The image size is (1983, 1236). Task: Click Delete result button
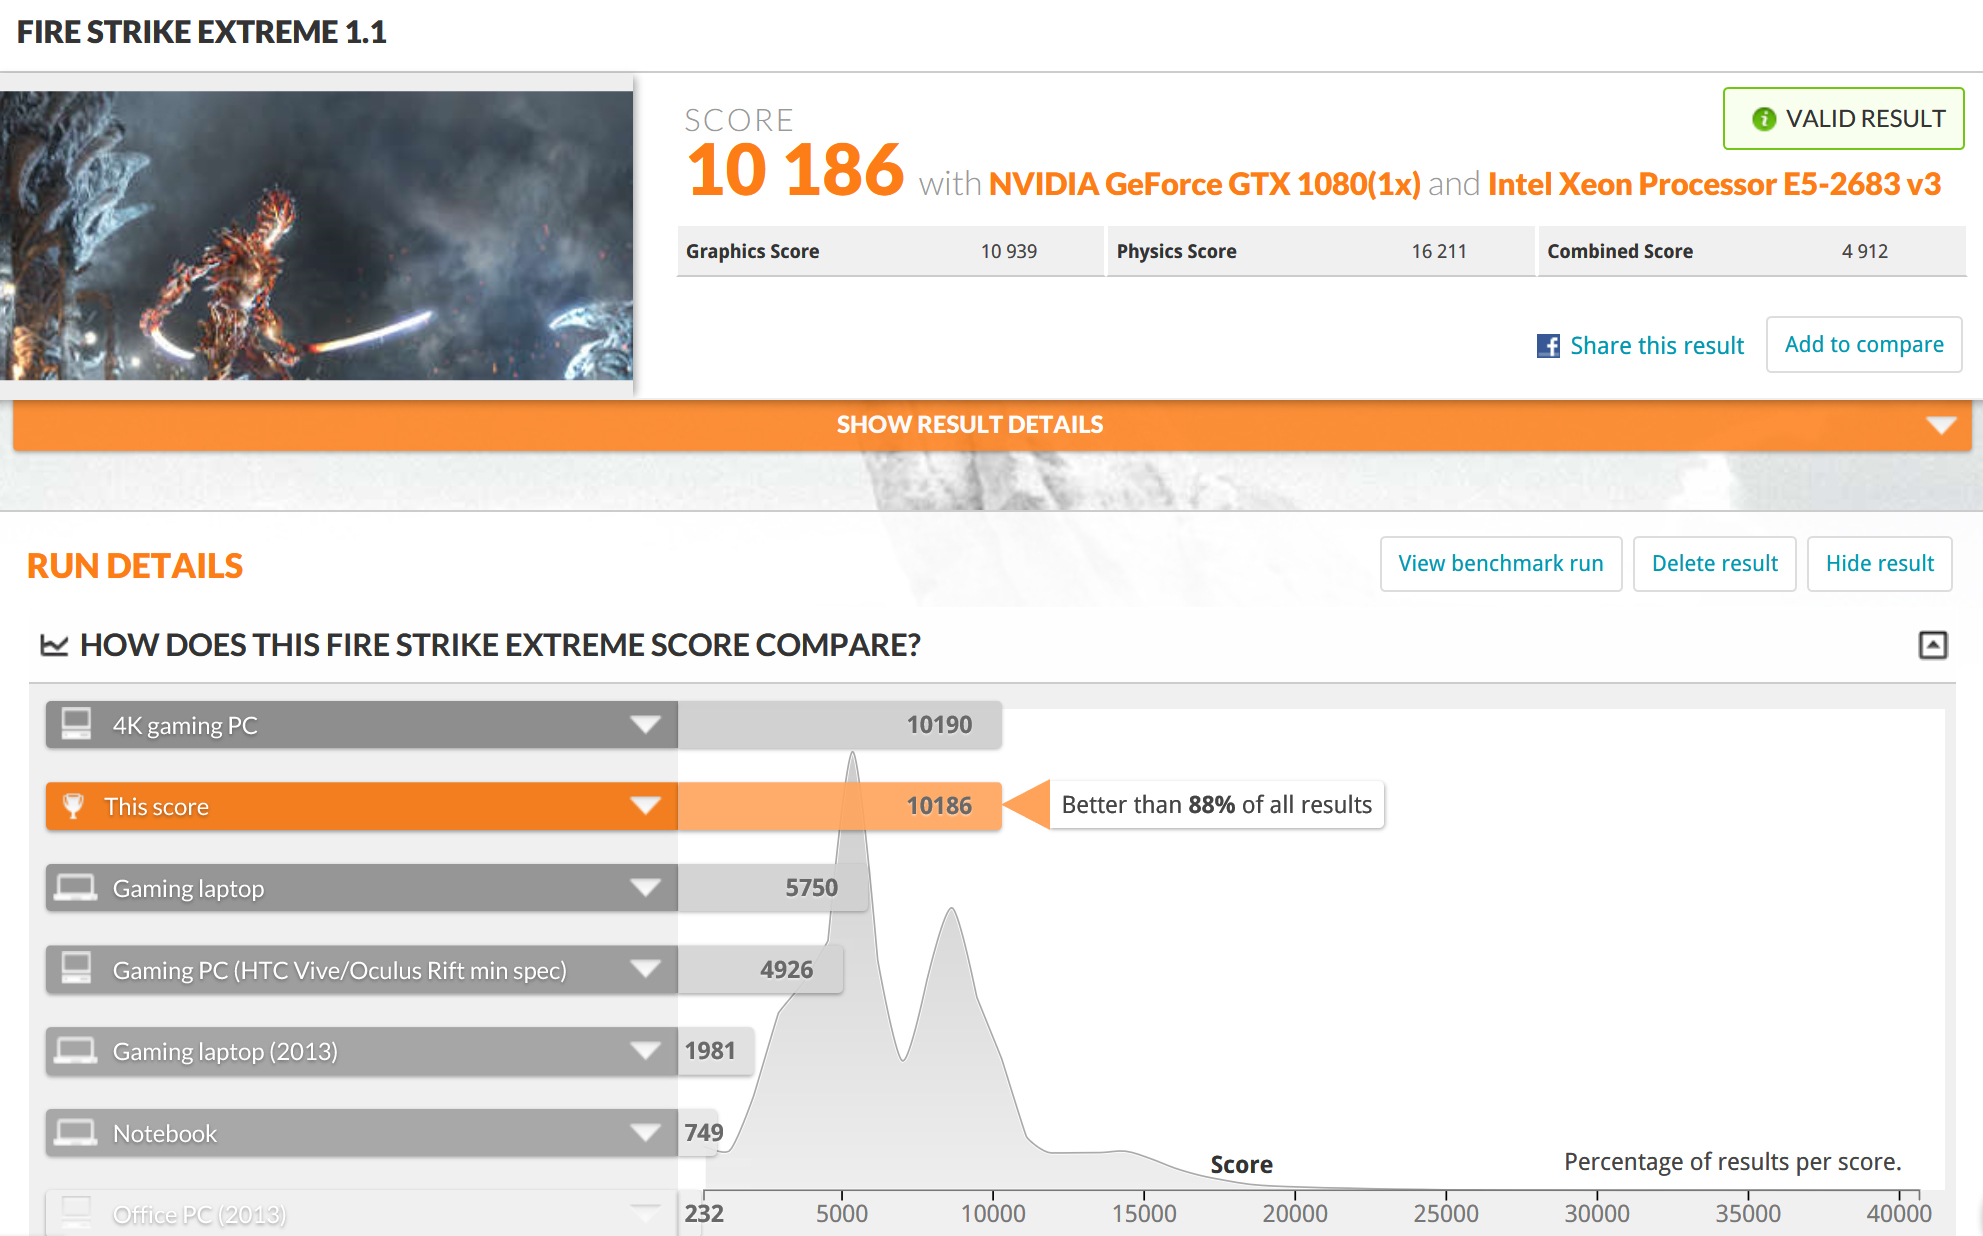(x=1714, y=564)
